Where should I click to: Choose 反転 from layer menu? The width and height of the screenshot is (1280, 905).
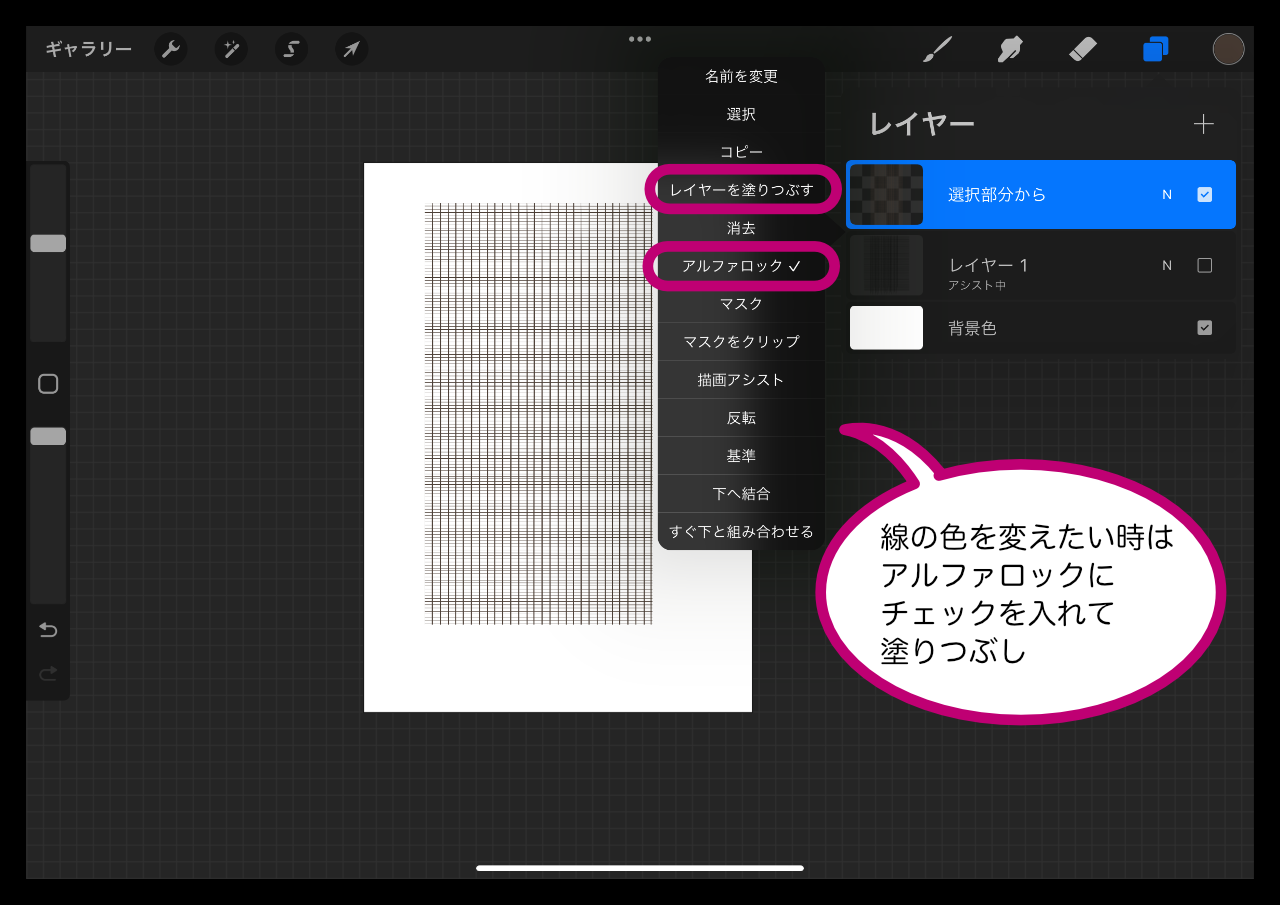[x=741, y=417]
